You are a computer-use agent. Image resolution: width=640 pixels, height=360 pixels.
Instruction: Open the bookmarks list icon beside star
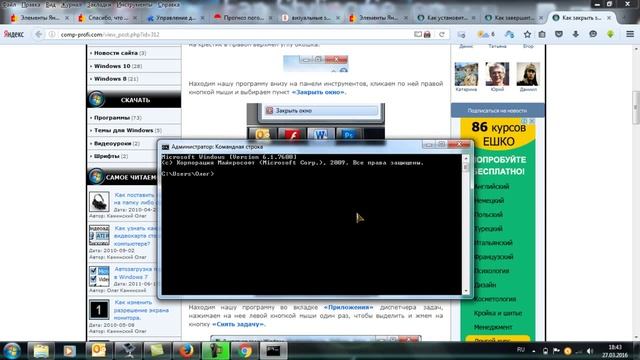click(x=542, y=34)
